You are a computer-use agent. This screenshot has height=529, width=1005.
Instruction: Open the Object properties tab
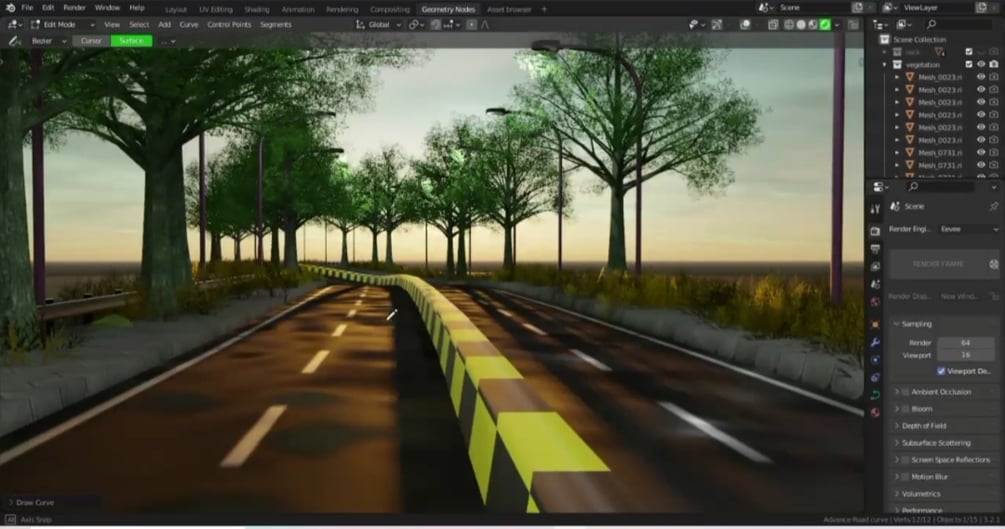pyautogui.click(x=875, y=324)
